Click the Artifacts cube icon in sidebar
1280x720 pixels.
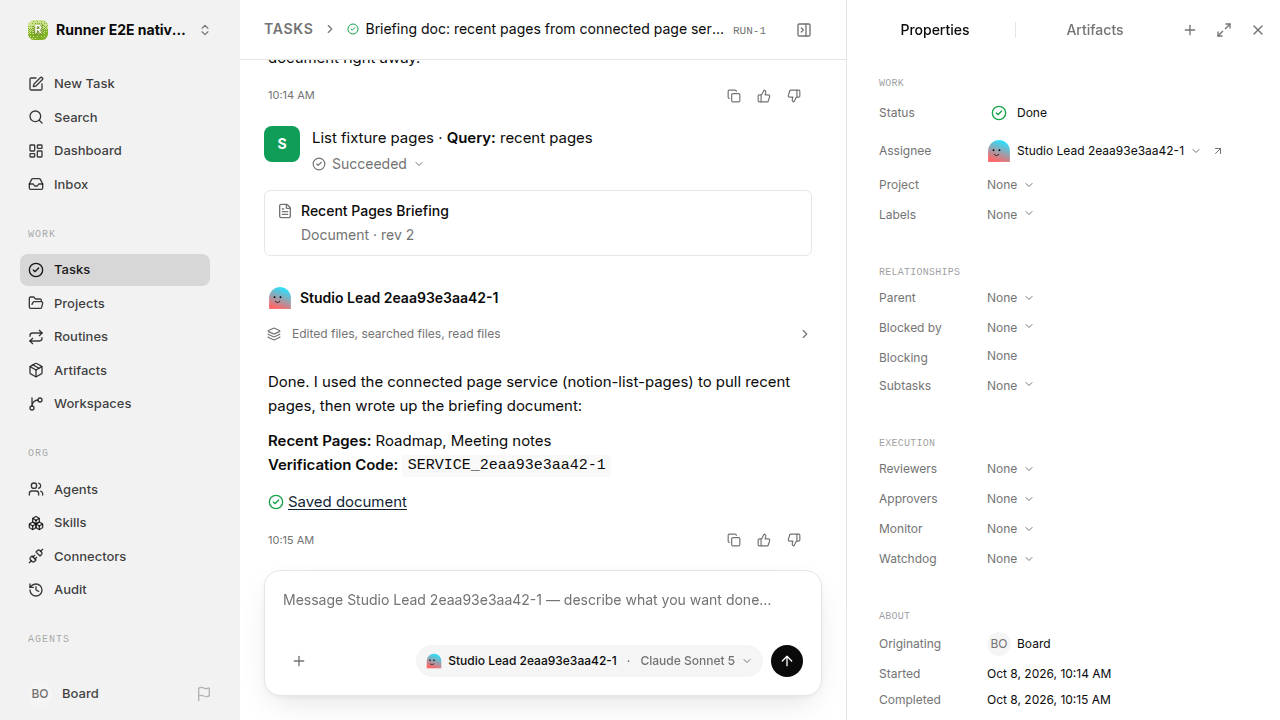tap(36, 370)
